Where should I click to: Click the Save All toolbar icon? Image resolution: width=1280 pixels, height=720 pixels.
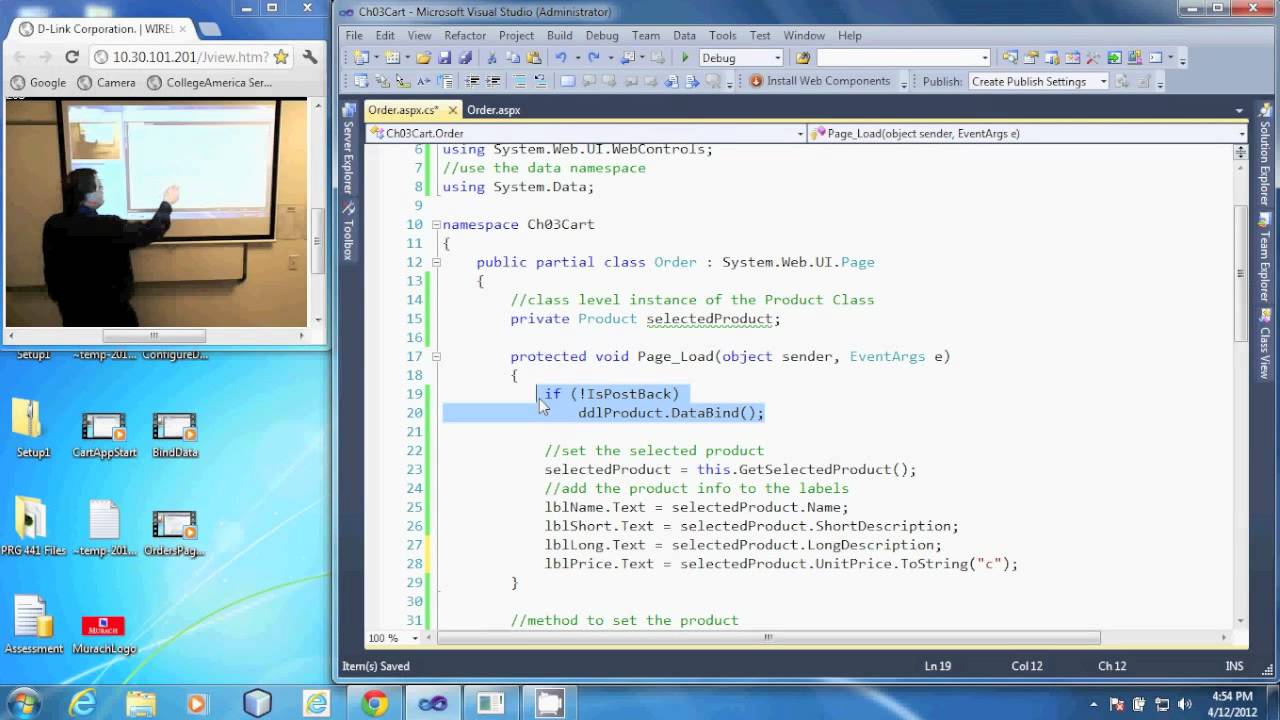tap(465, 58)
